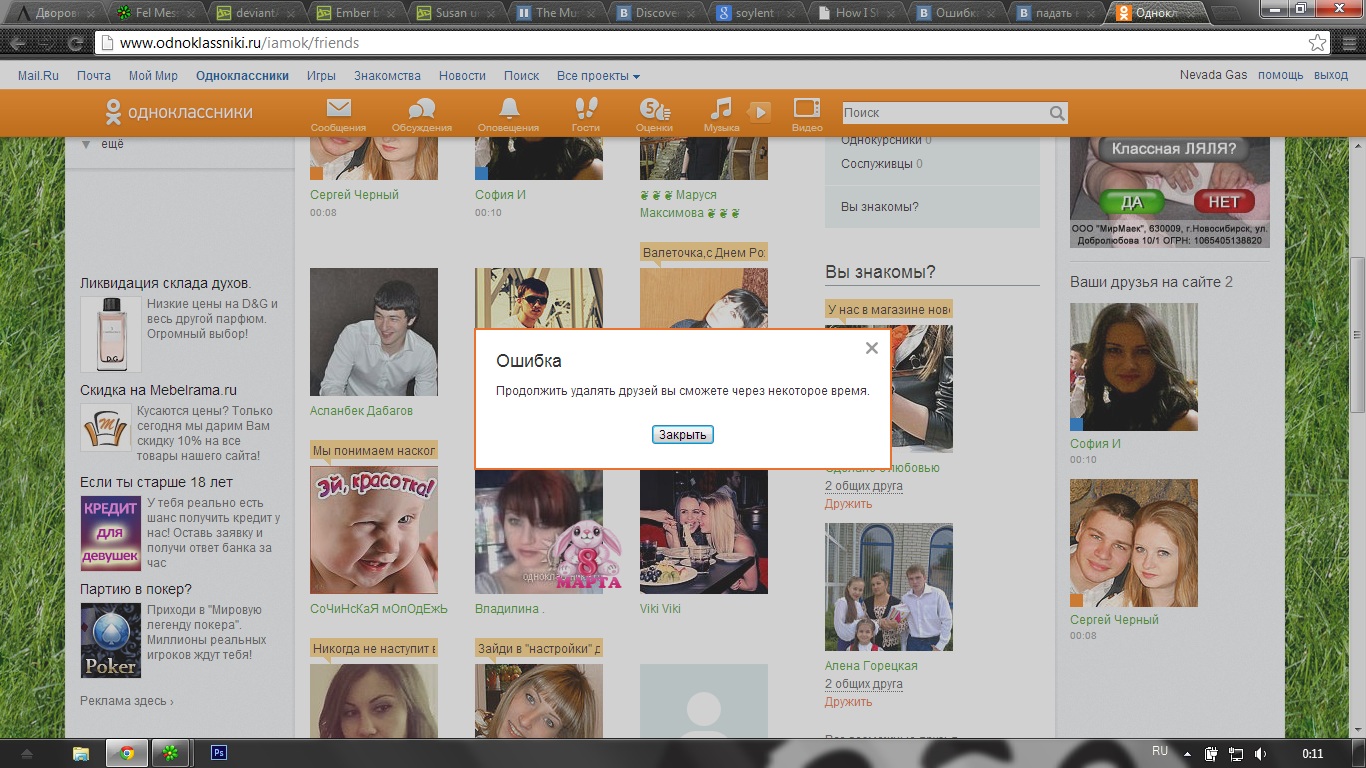Start the music player play button
This screenshot has width=1366, height=768.
tap(760, 112)
